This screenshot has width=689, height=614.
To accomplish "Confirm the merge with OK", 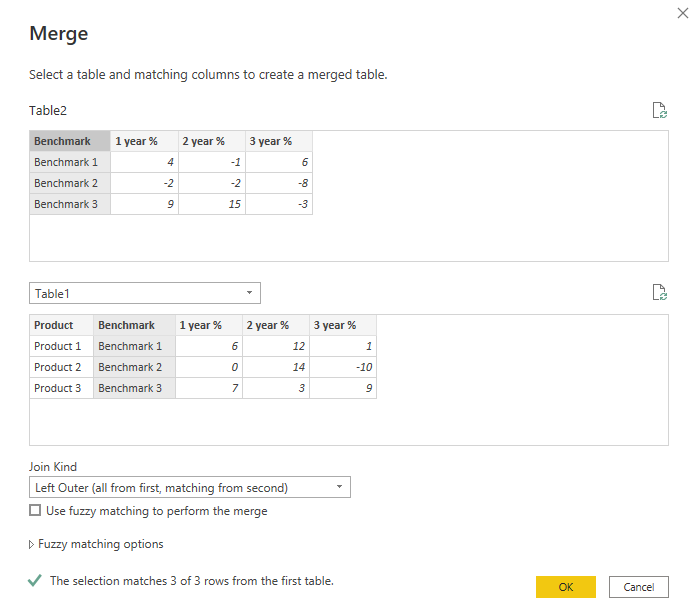I will [566, 587].
